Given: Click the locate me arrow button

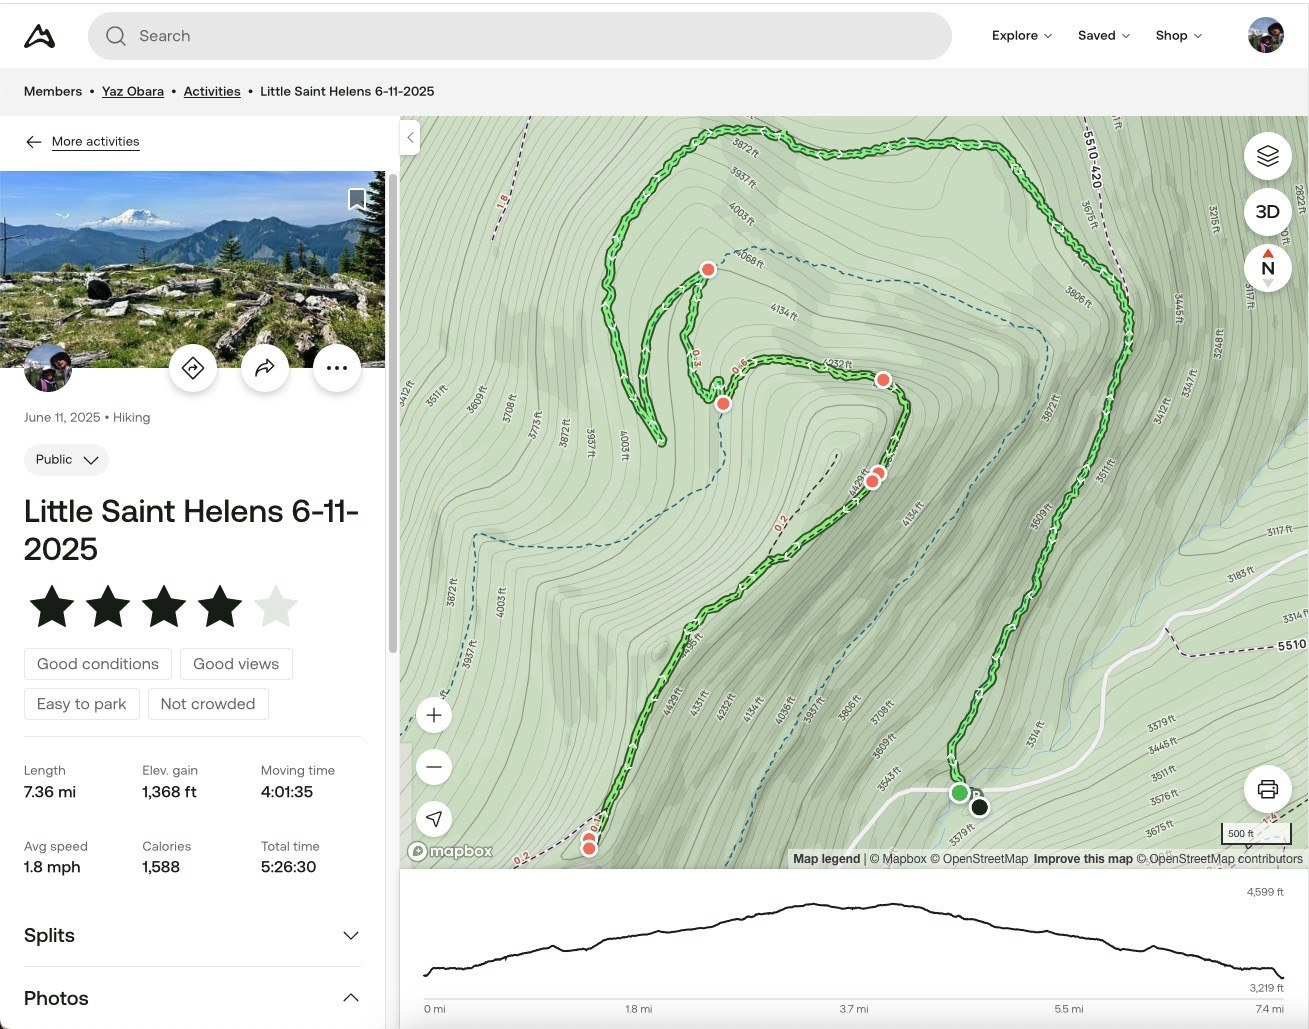Looking at the screenshot, I should 434,819.
